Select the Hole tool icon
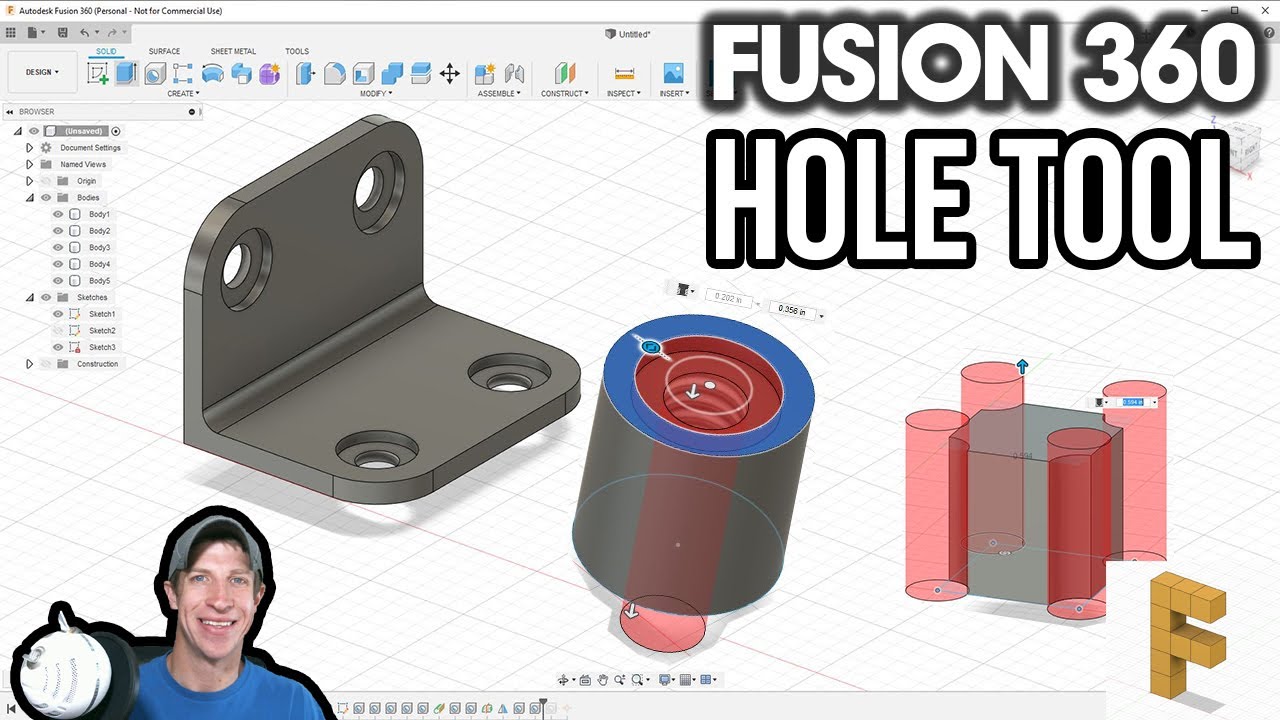This screenshot has width=1280, height=720. [x=154, y=73]
